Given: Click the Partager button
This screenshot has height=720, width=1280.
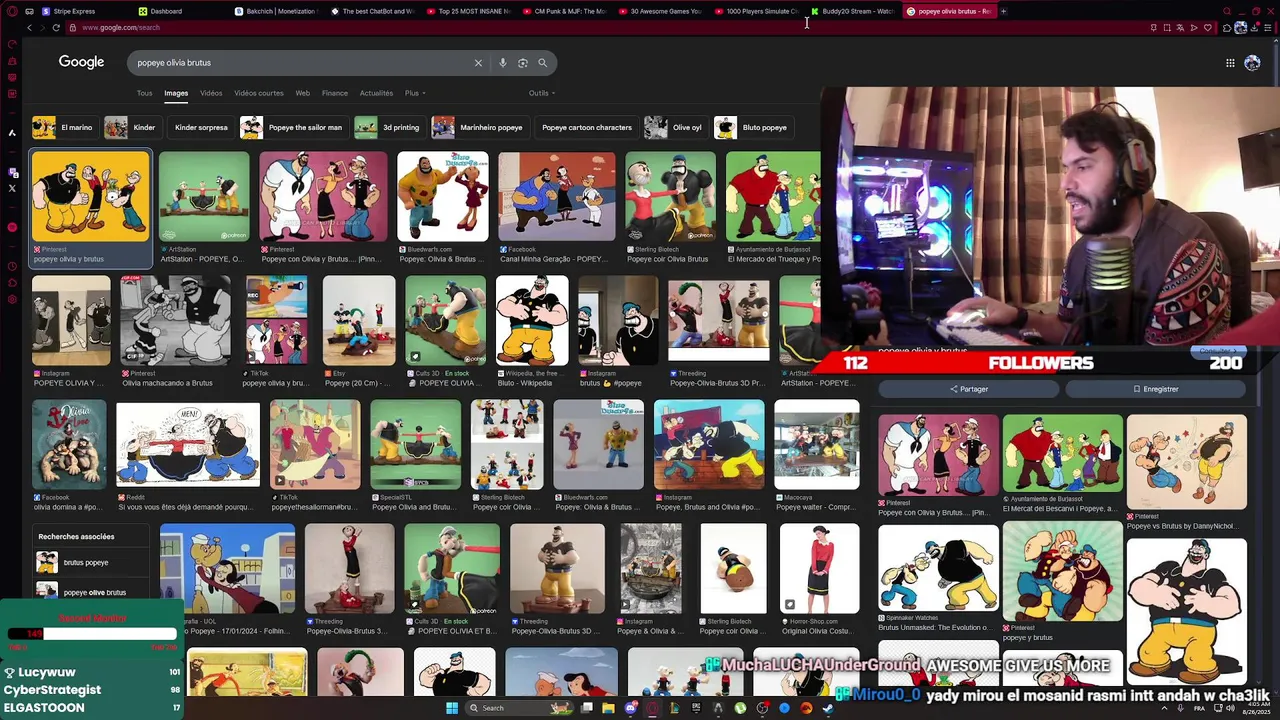Looking at the screenshot, I should click(968, 389).
